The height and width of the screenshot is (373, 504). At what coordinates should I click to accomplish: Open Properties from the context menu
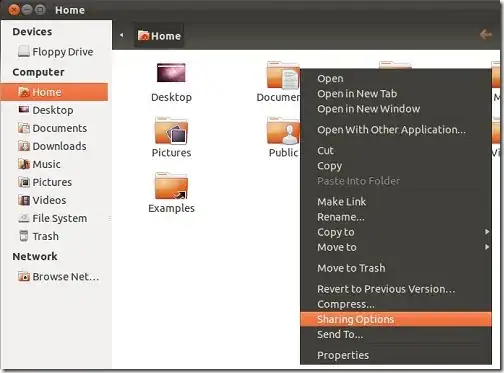396,355
